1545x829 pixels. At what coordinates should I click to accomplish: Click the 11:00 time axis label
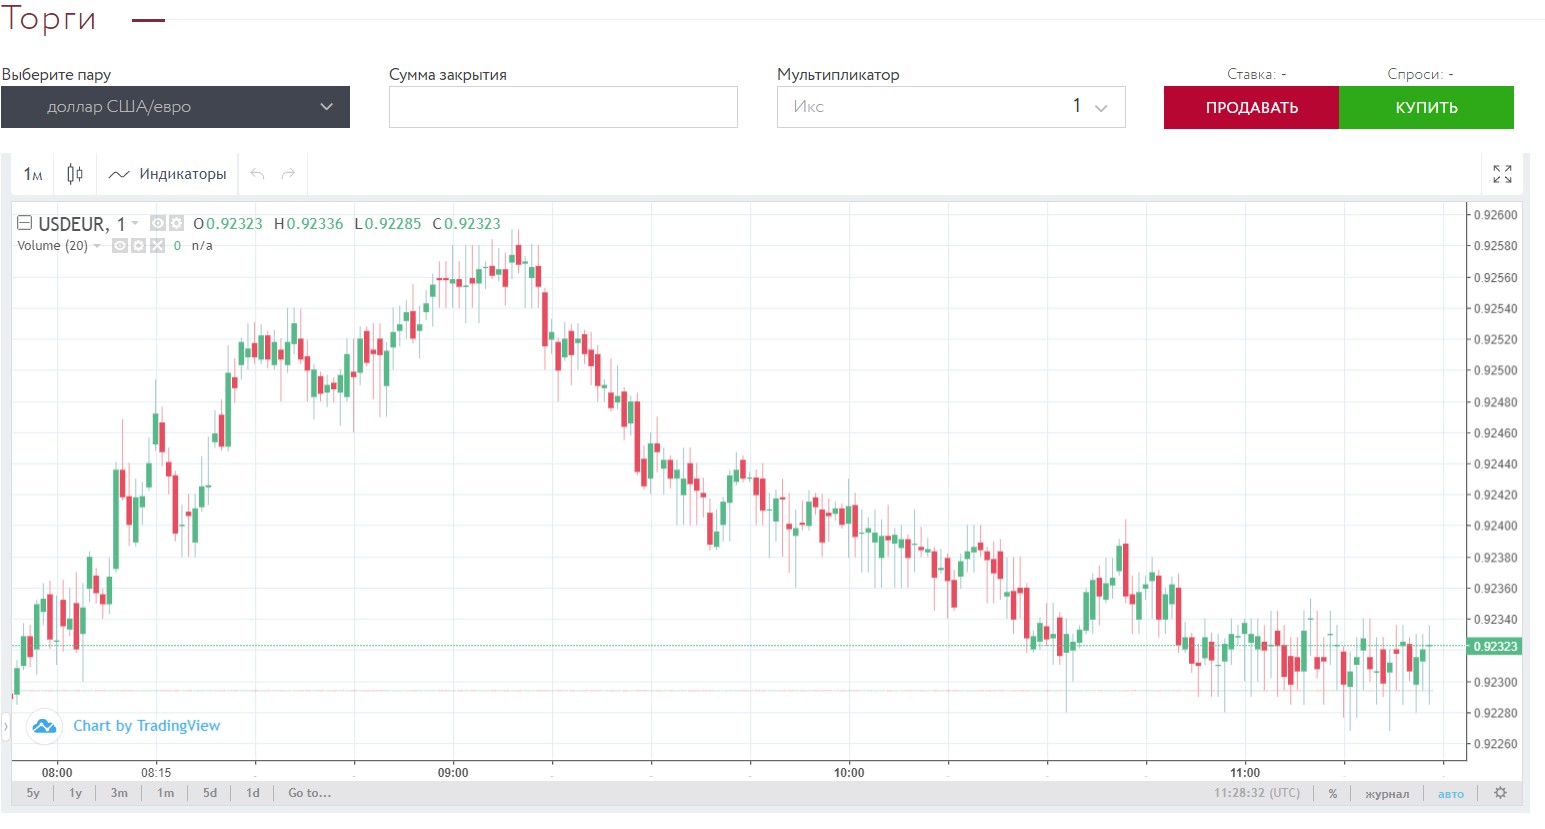1245,773
